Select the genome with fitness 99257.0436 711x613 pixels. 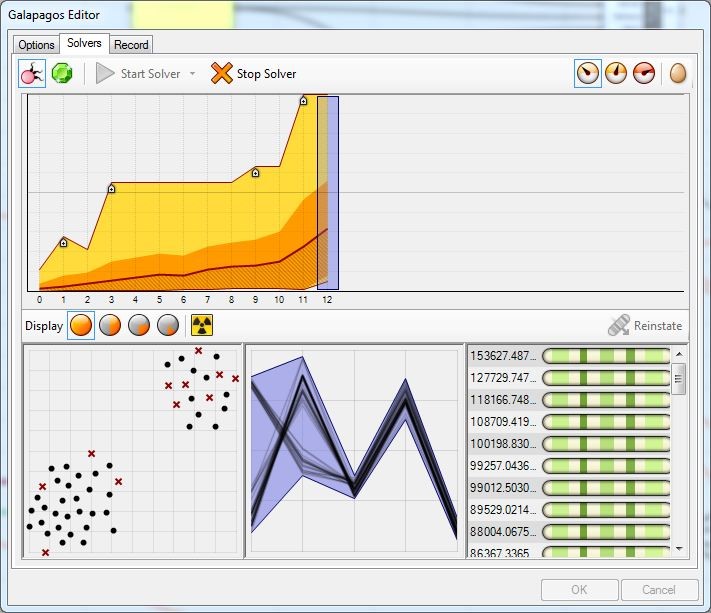tap(569, 466)
